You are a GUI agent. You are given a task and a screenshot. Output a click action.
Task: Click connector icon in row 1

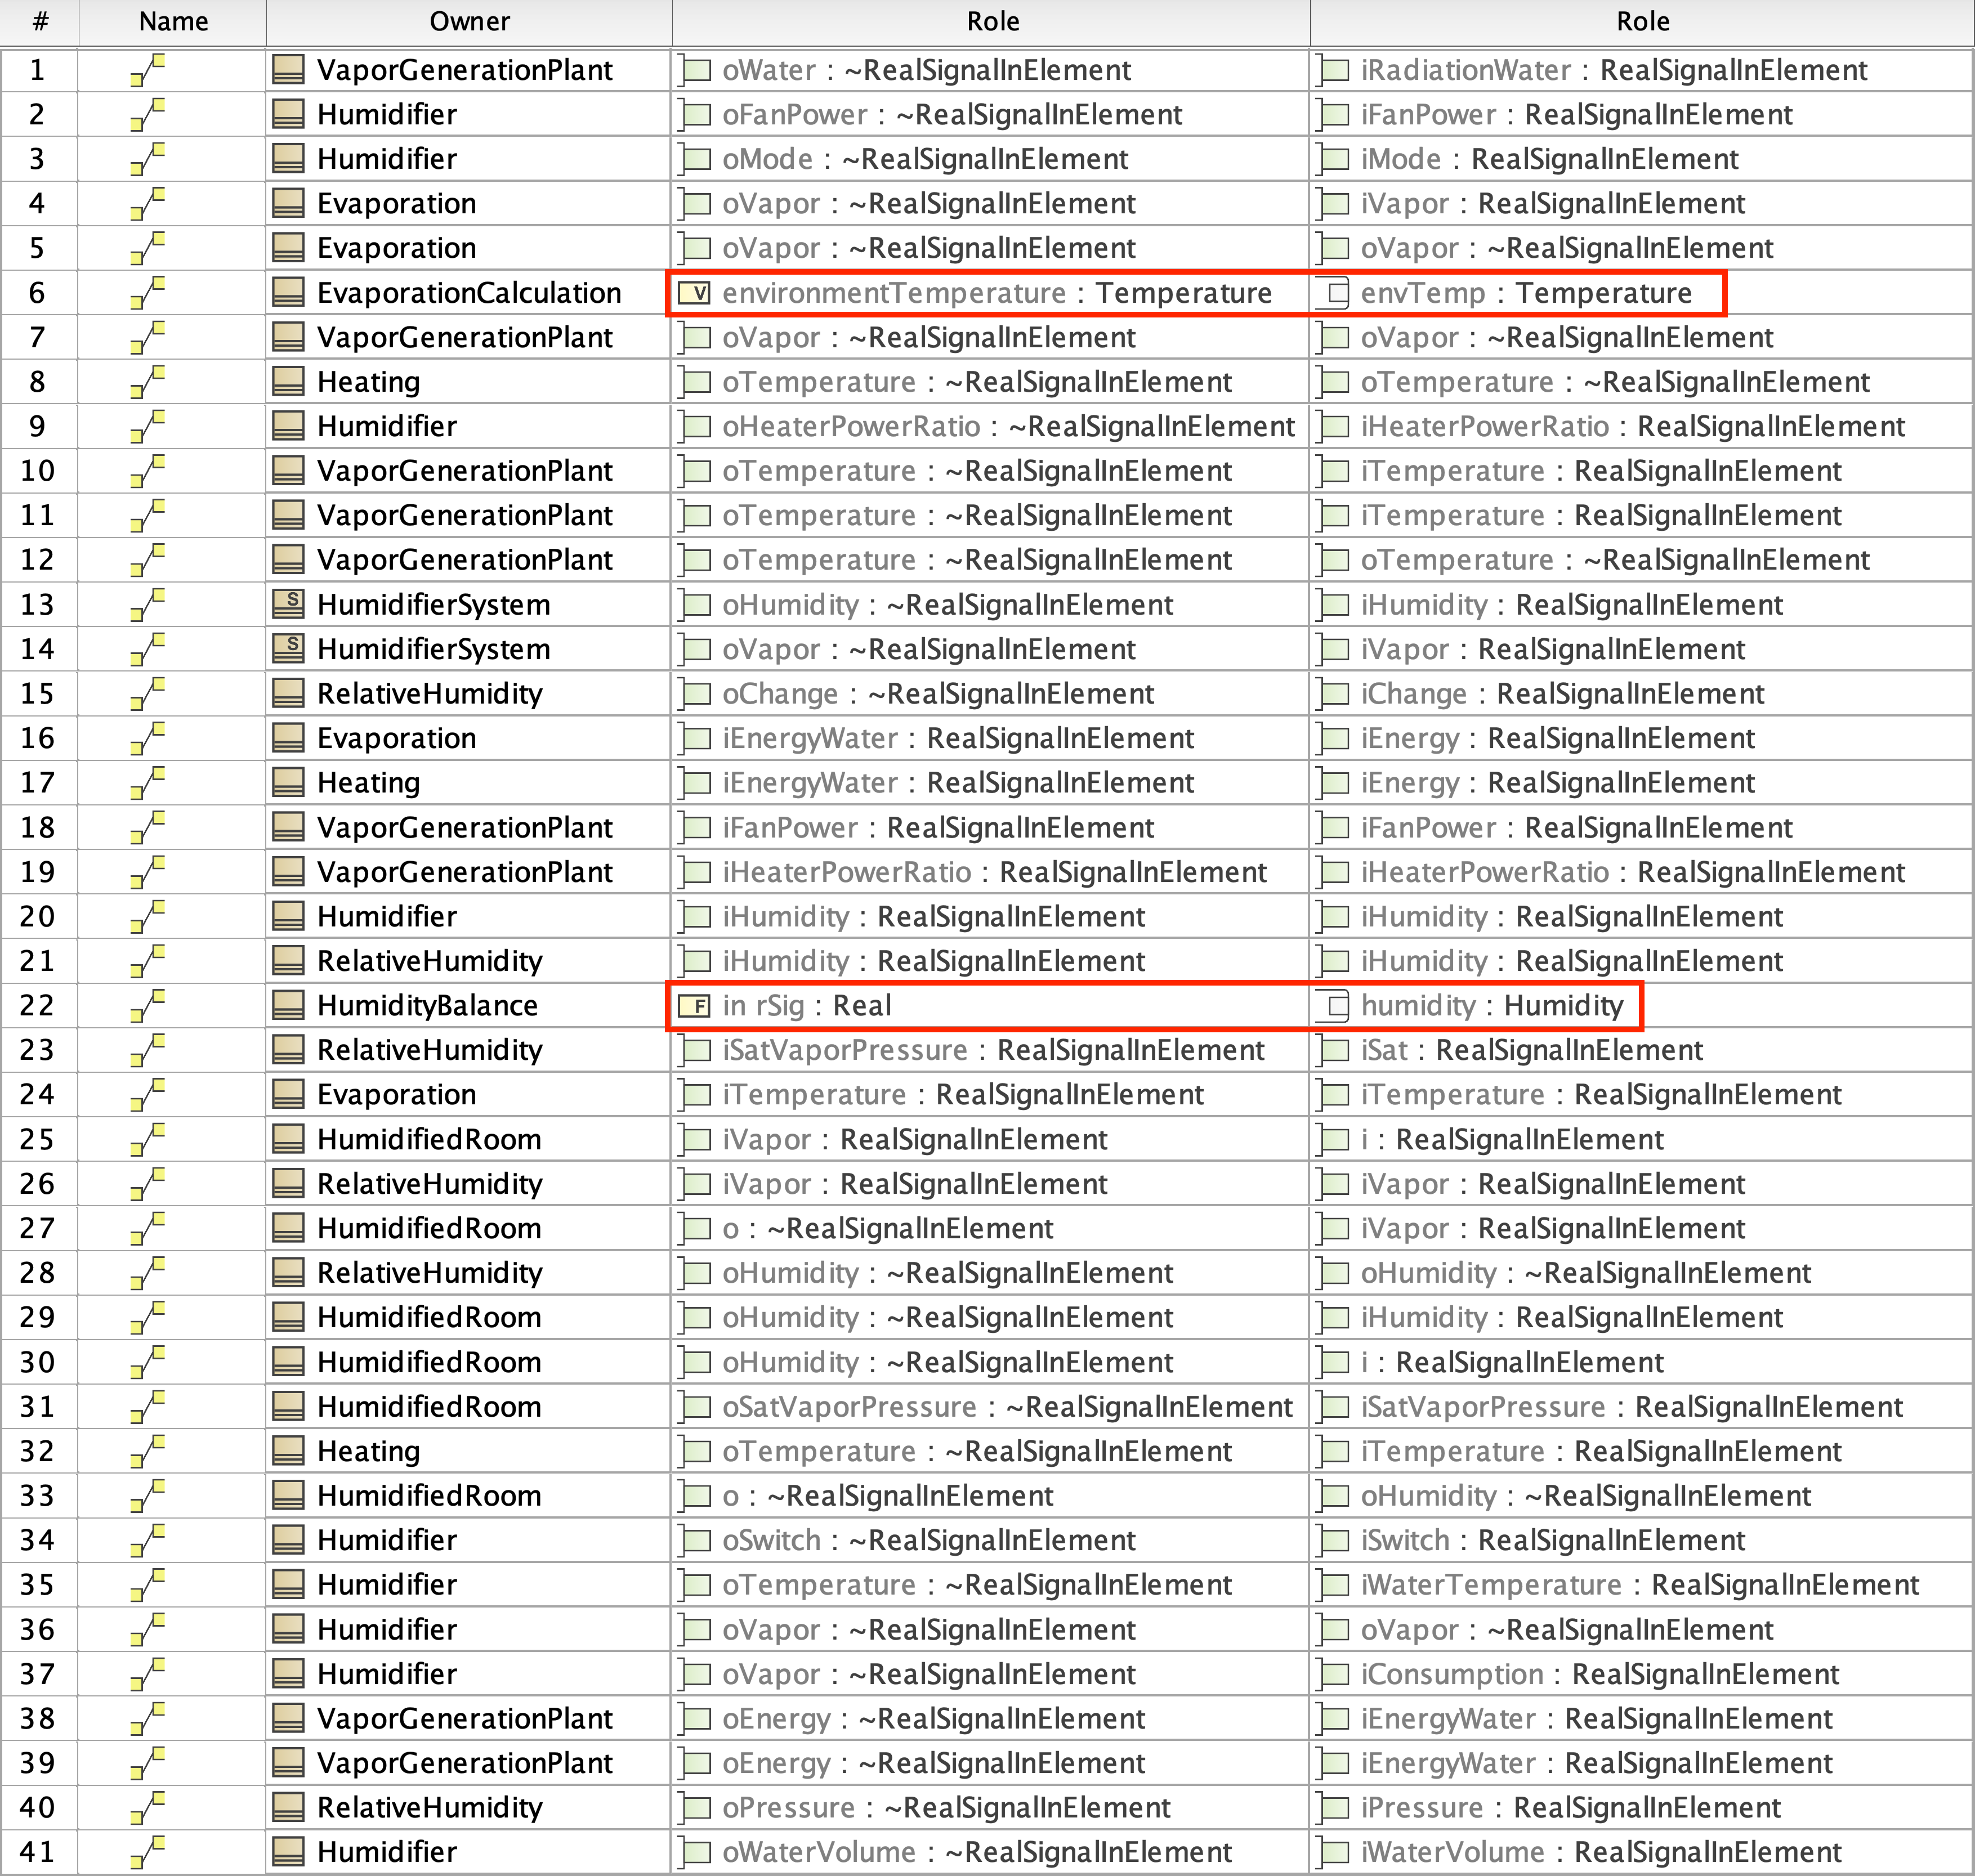tap(147, 70)
